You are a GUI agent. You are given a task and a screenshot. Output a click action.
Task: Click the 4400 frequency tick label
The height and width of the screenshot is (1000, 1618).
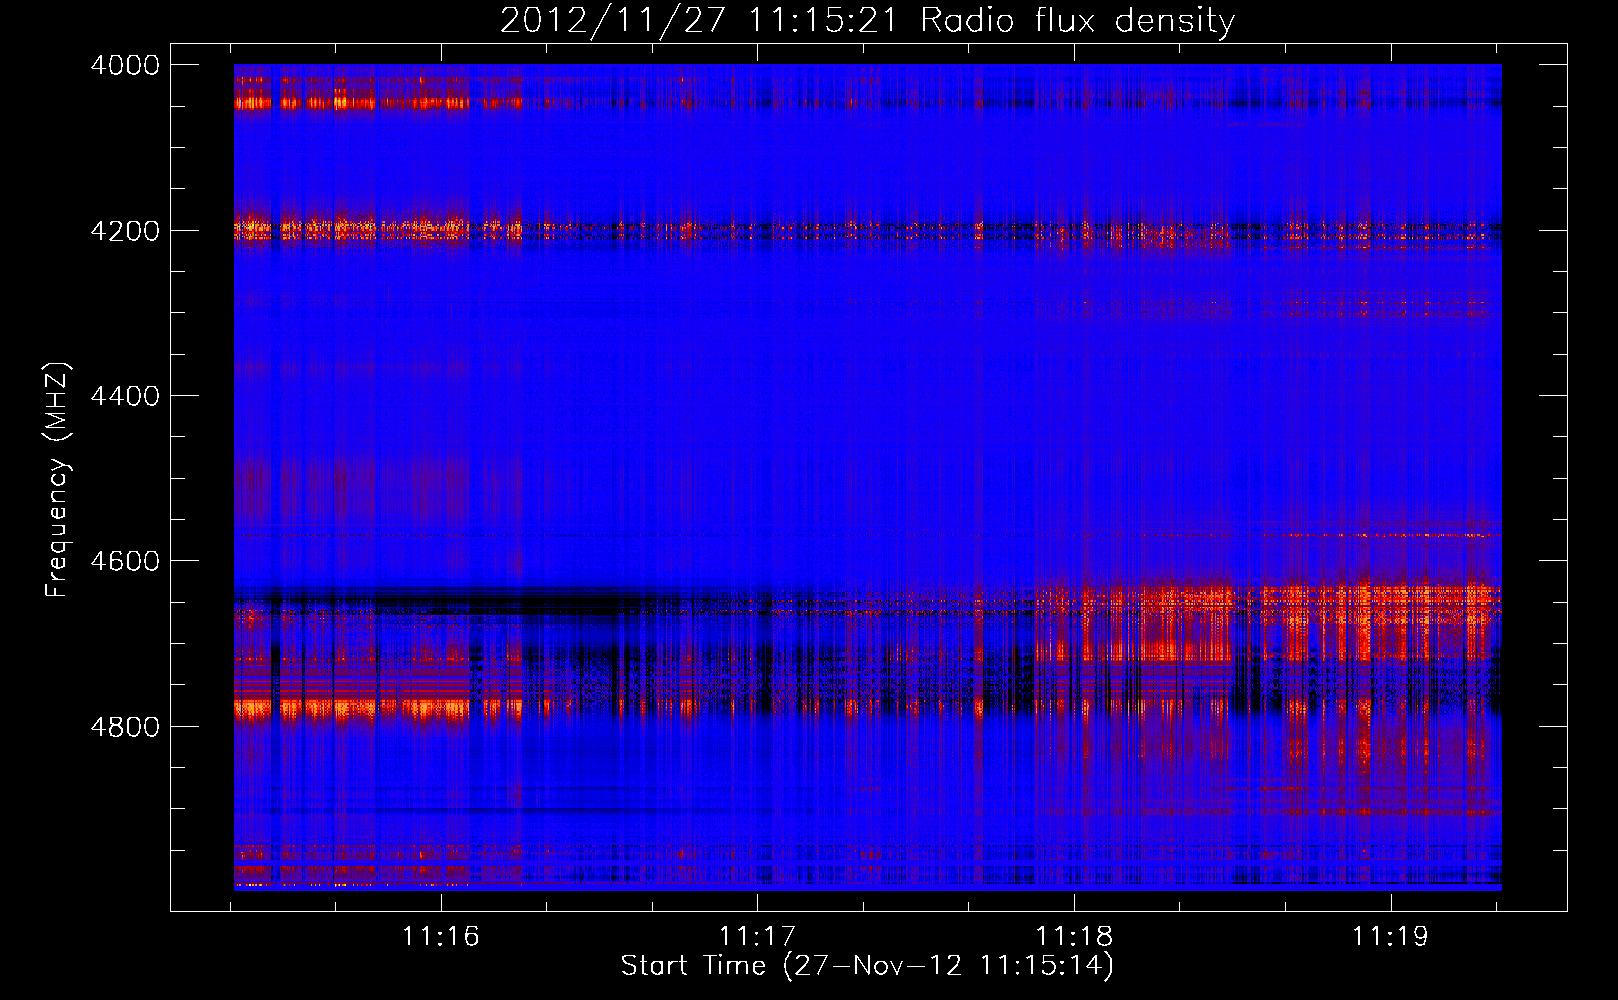pos(125,396)
